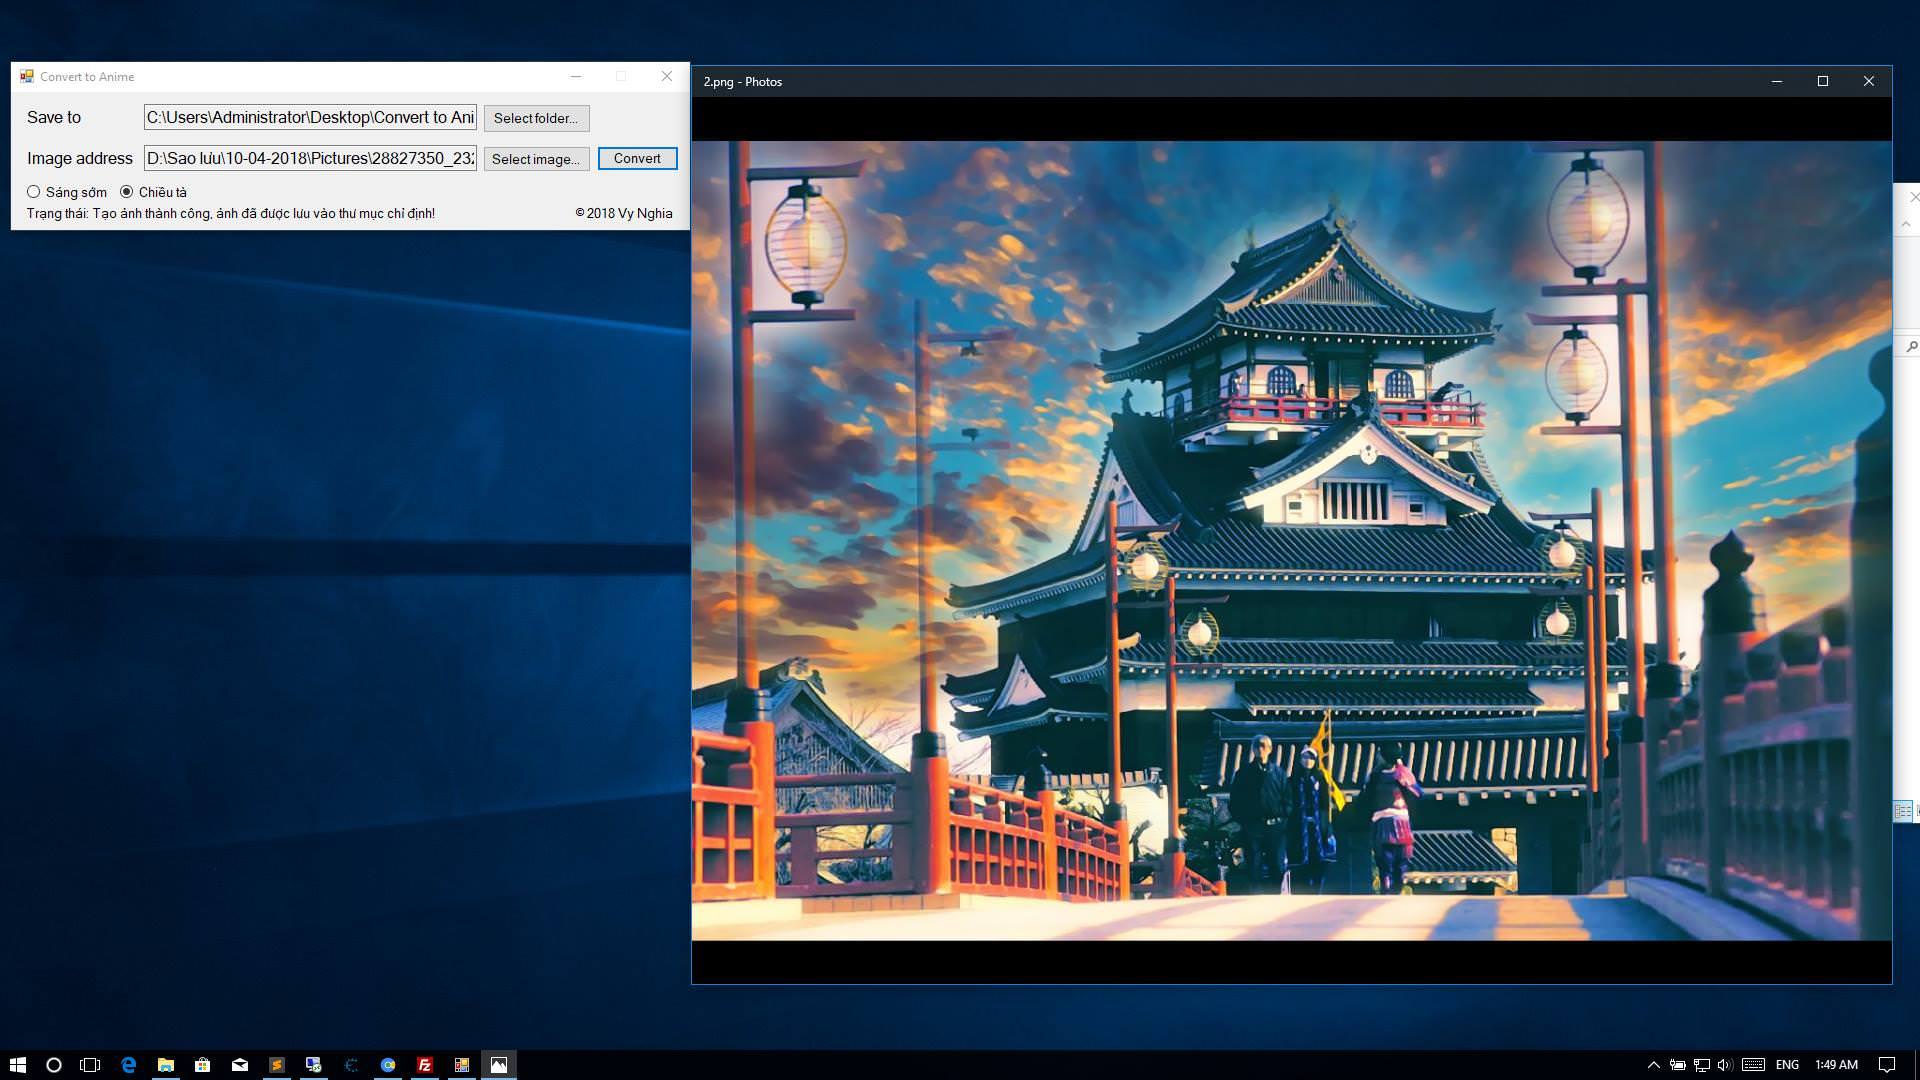
Task: Click the speaker icon to open the volume slider
Action: 1724,1064
